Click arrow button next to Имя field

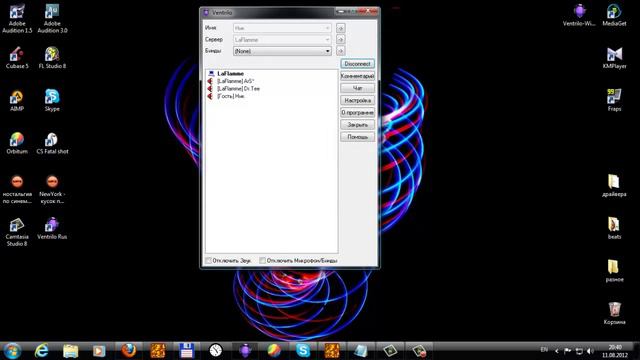pos(340,28)
